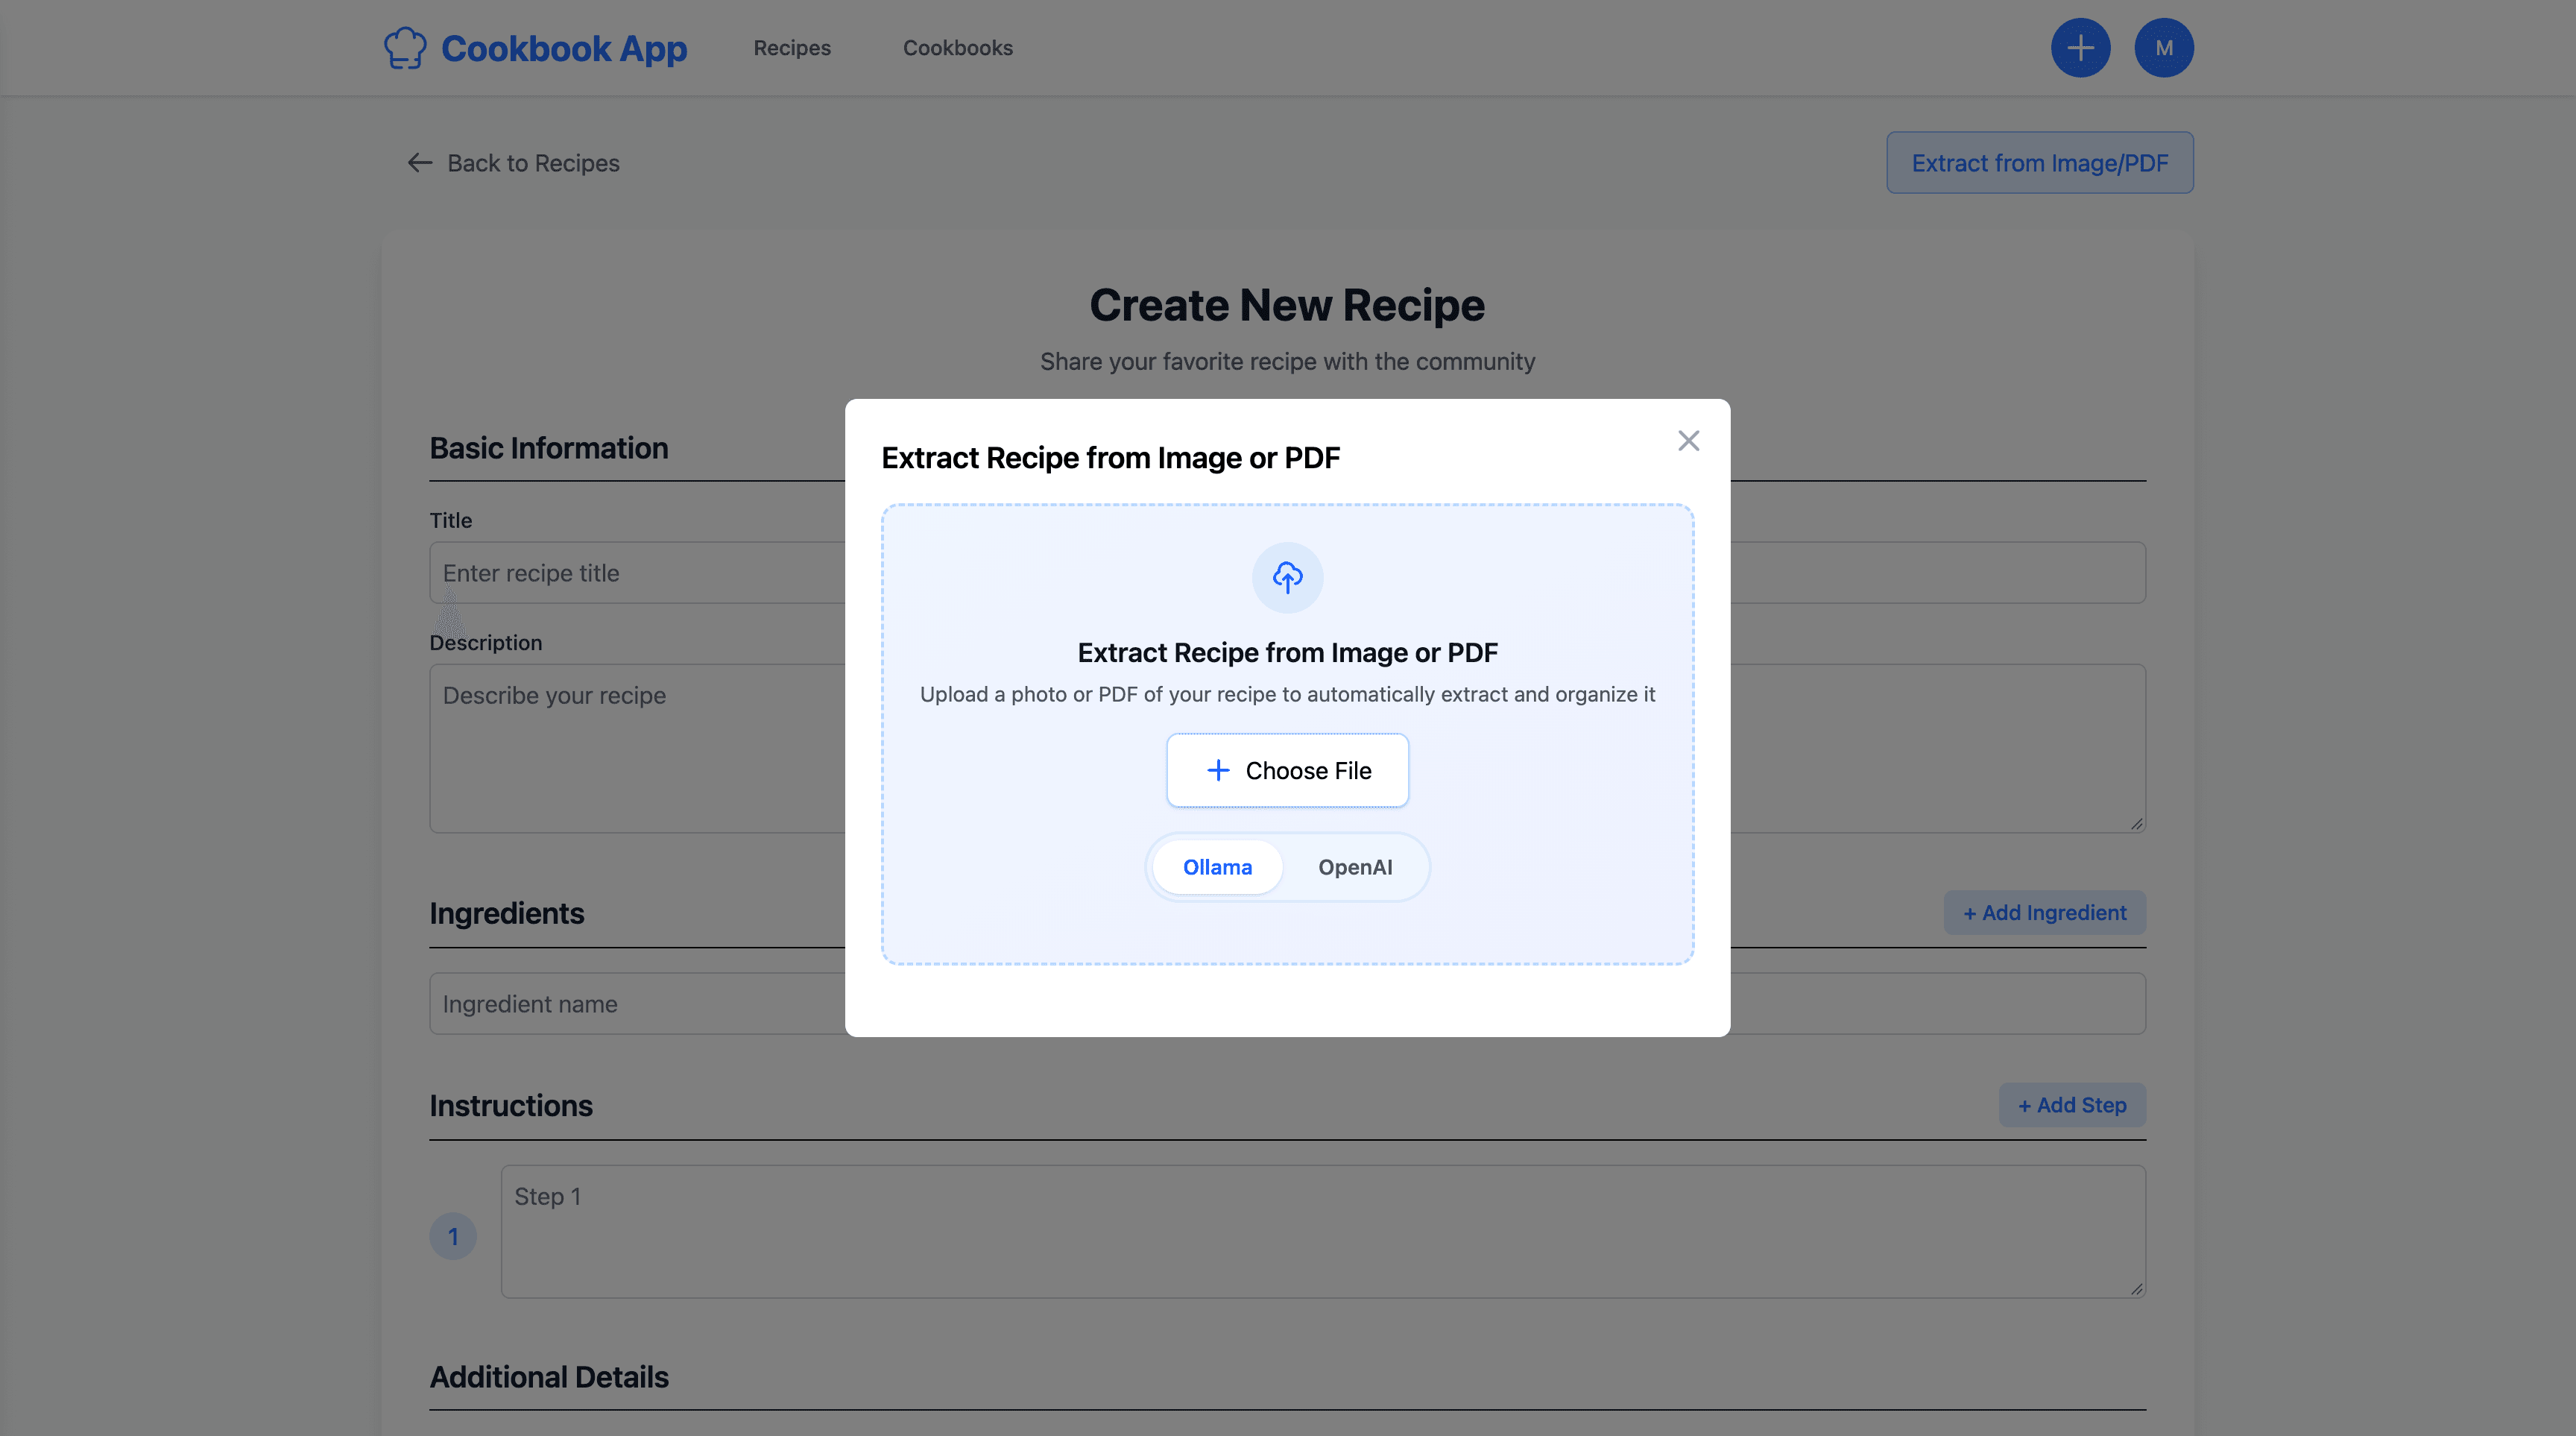Viewport: 2576px width, 1436px height.
Task: Click the cloud upload icon
Action: pos(1287,577)
